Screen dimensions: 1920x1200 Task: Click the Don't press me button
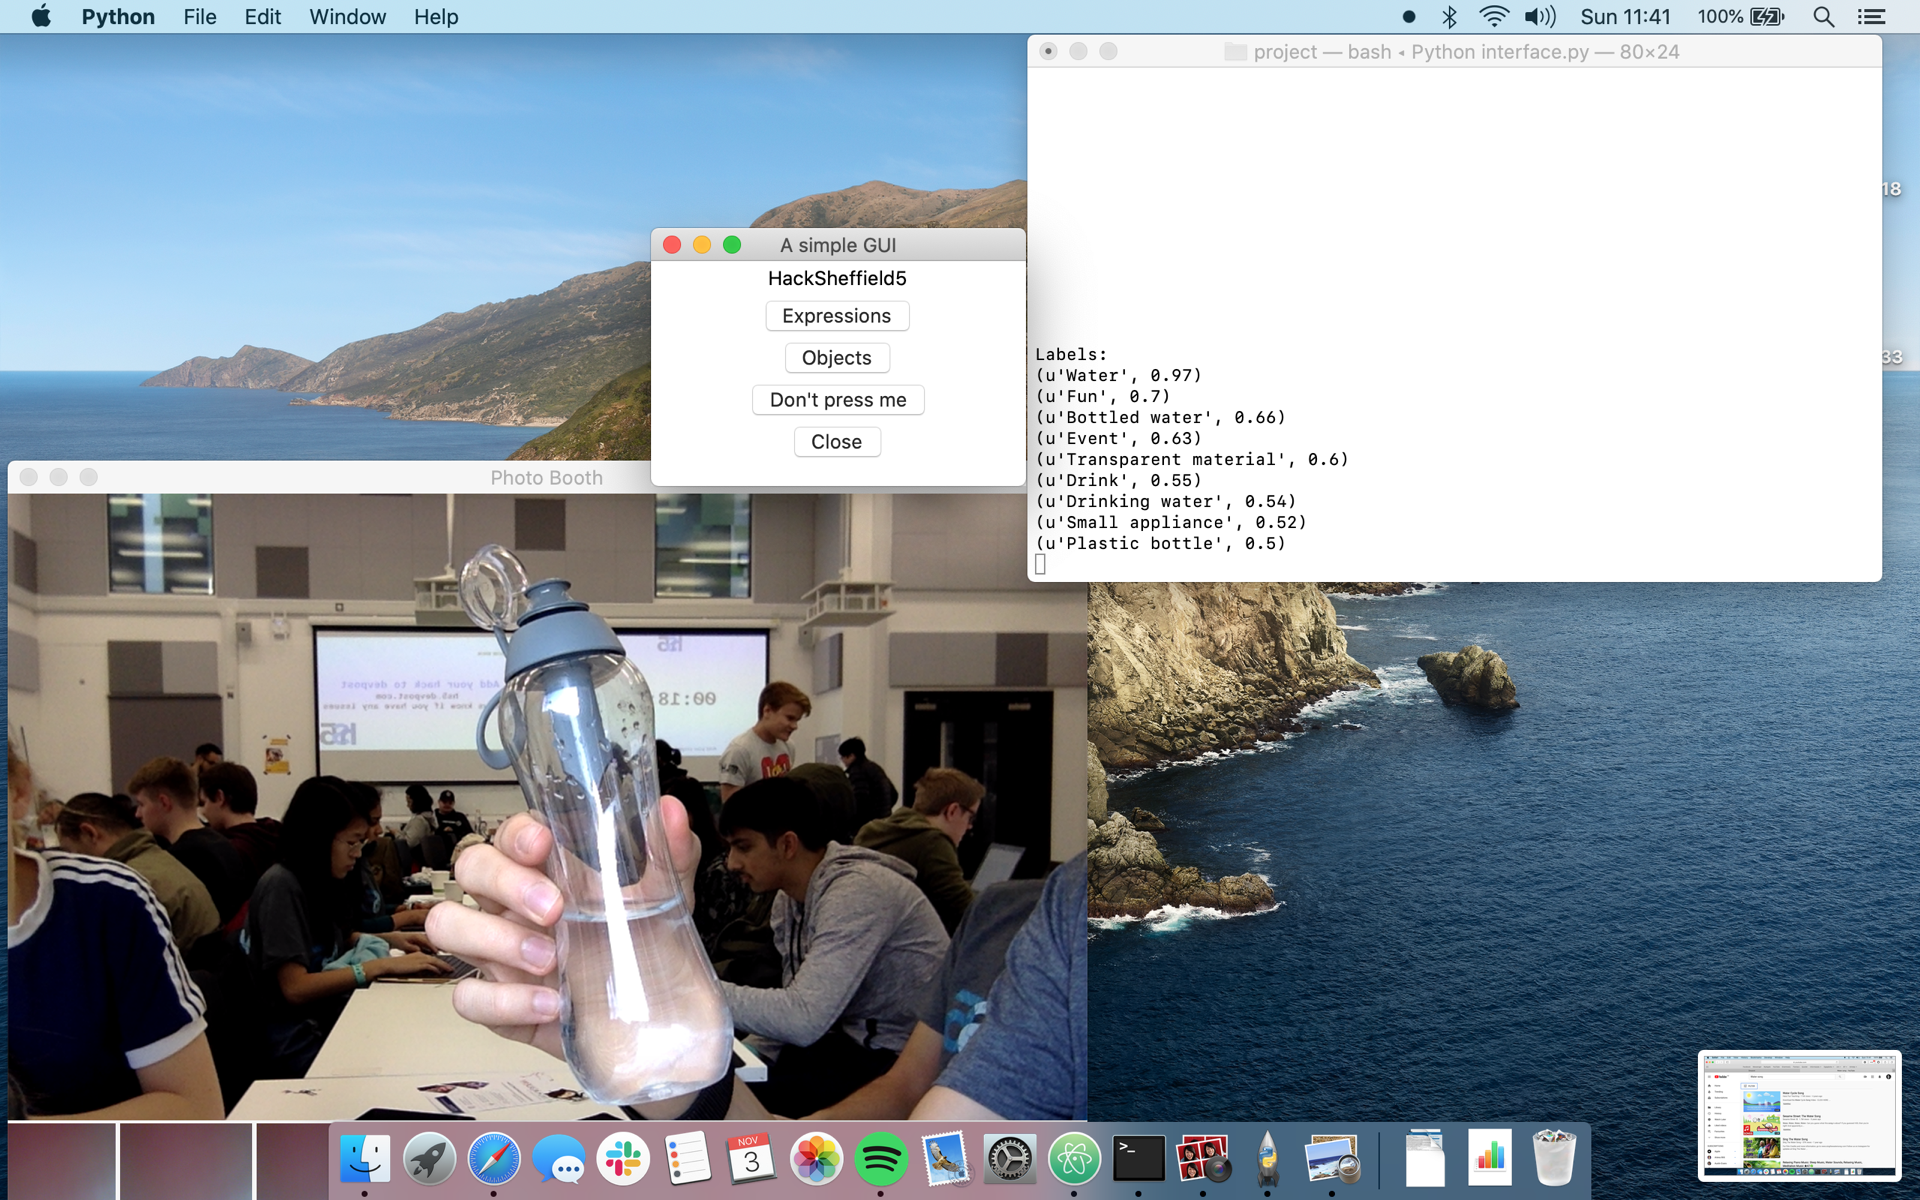[x=837, y=400]
